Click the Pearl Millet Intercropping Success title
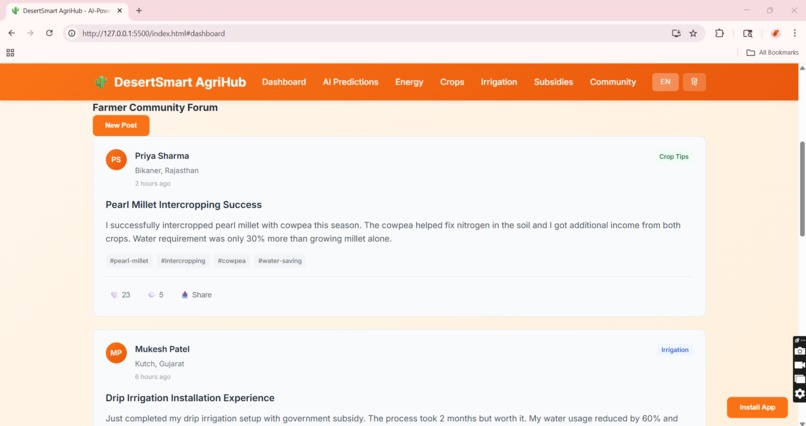The width and height of the screenshot is (806, 426). (184, 205)
